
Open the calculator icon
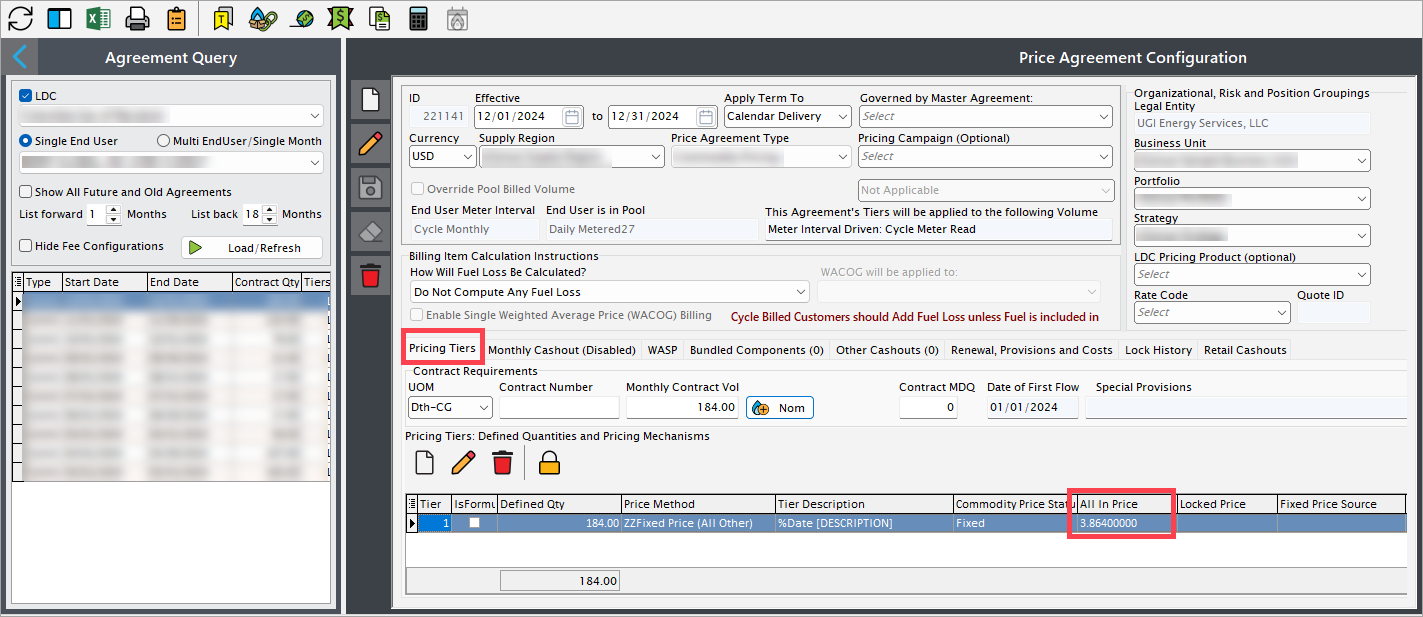419,18
